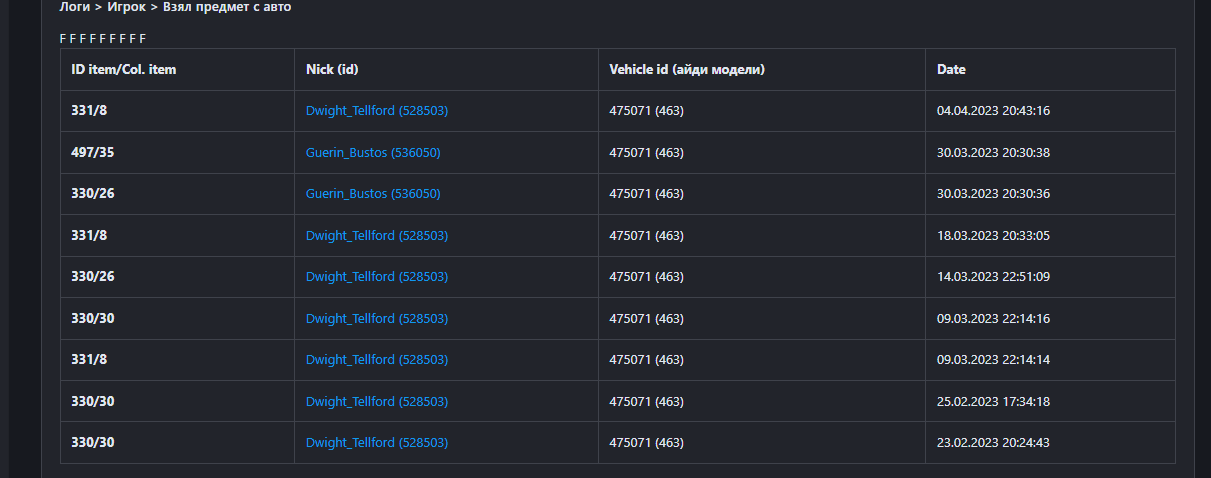Click the Взял предмет с авто breadcrumb

tap(227, 7)
